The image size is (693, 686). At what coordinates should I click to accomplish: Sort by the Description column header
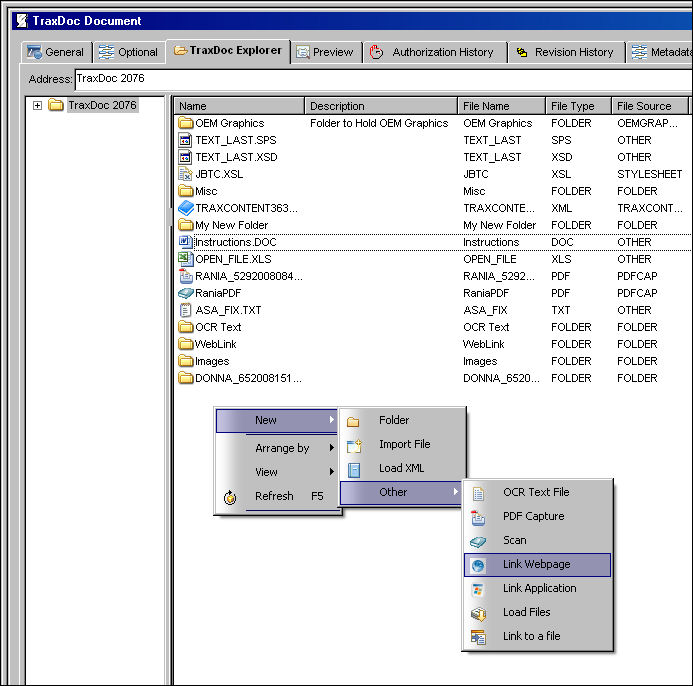(381, 106)
